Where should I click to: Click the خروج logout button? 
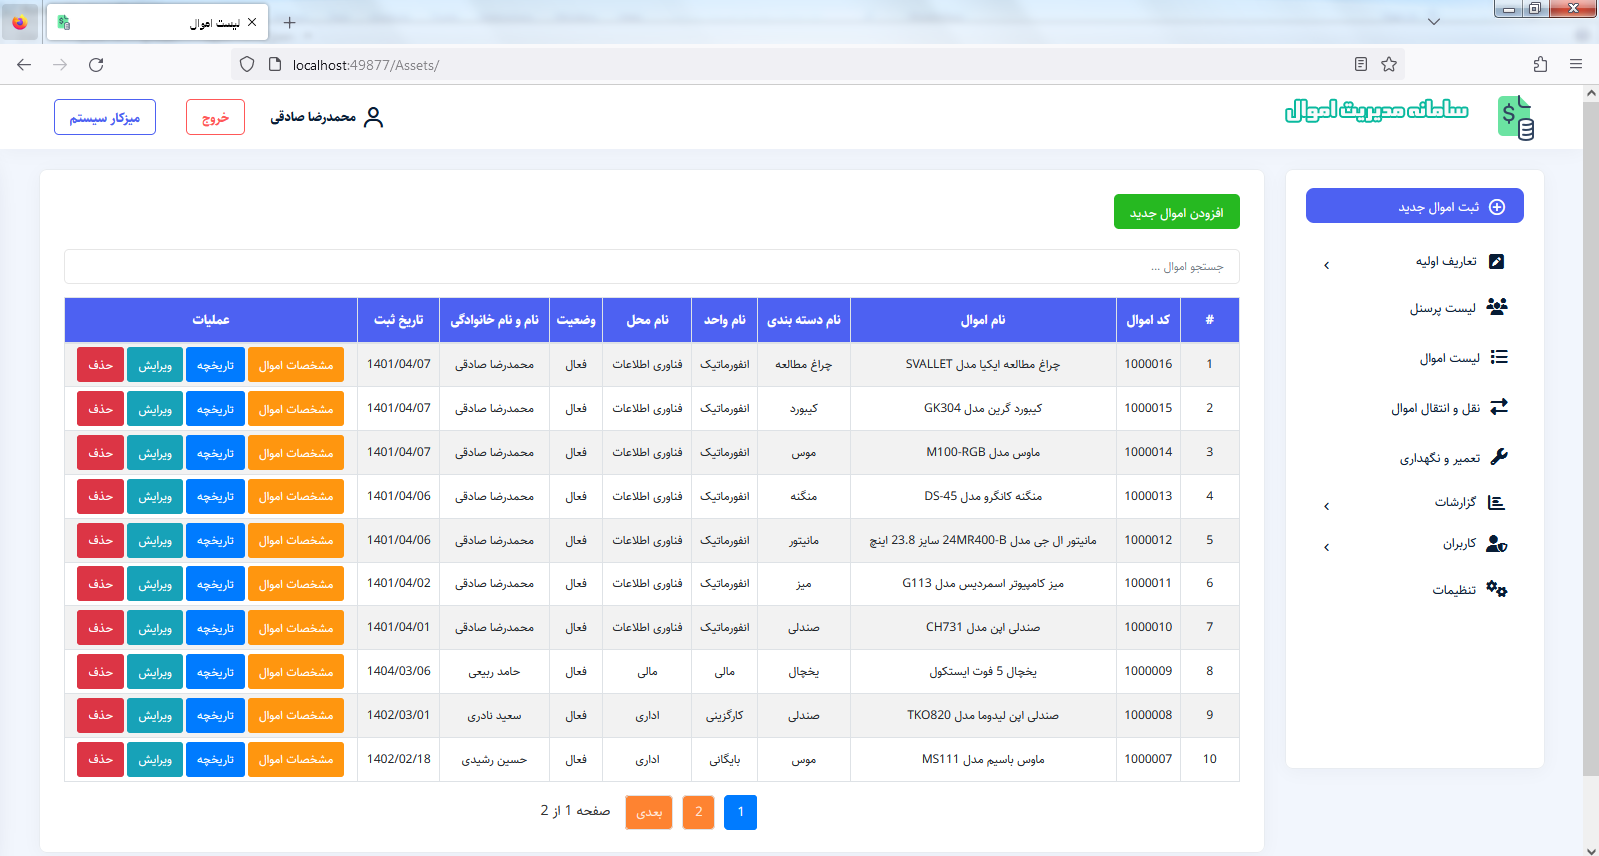click(215, 117)
